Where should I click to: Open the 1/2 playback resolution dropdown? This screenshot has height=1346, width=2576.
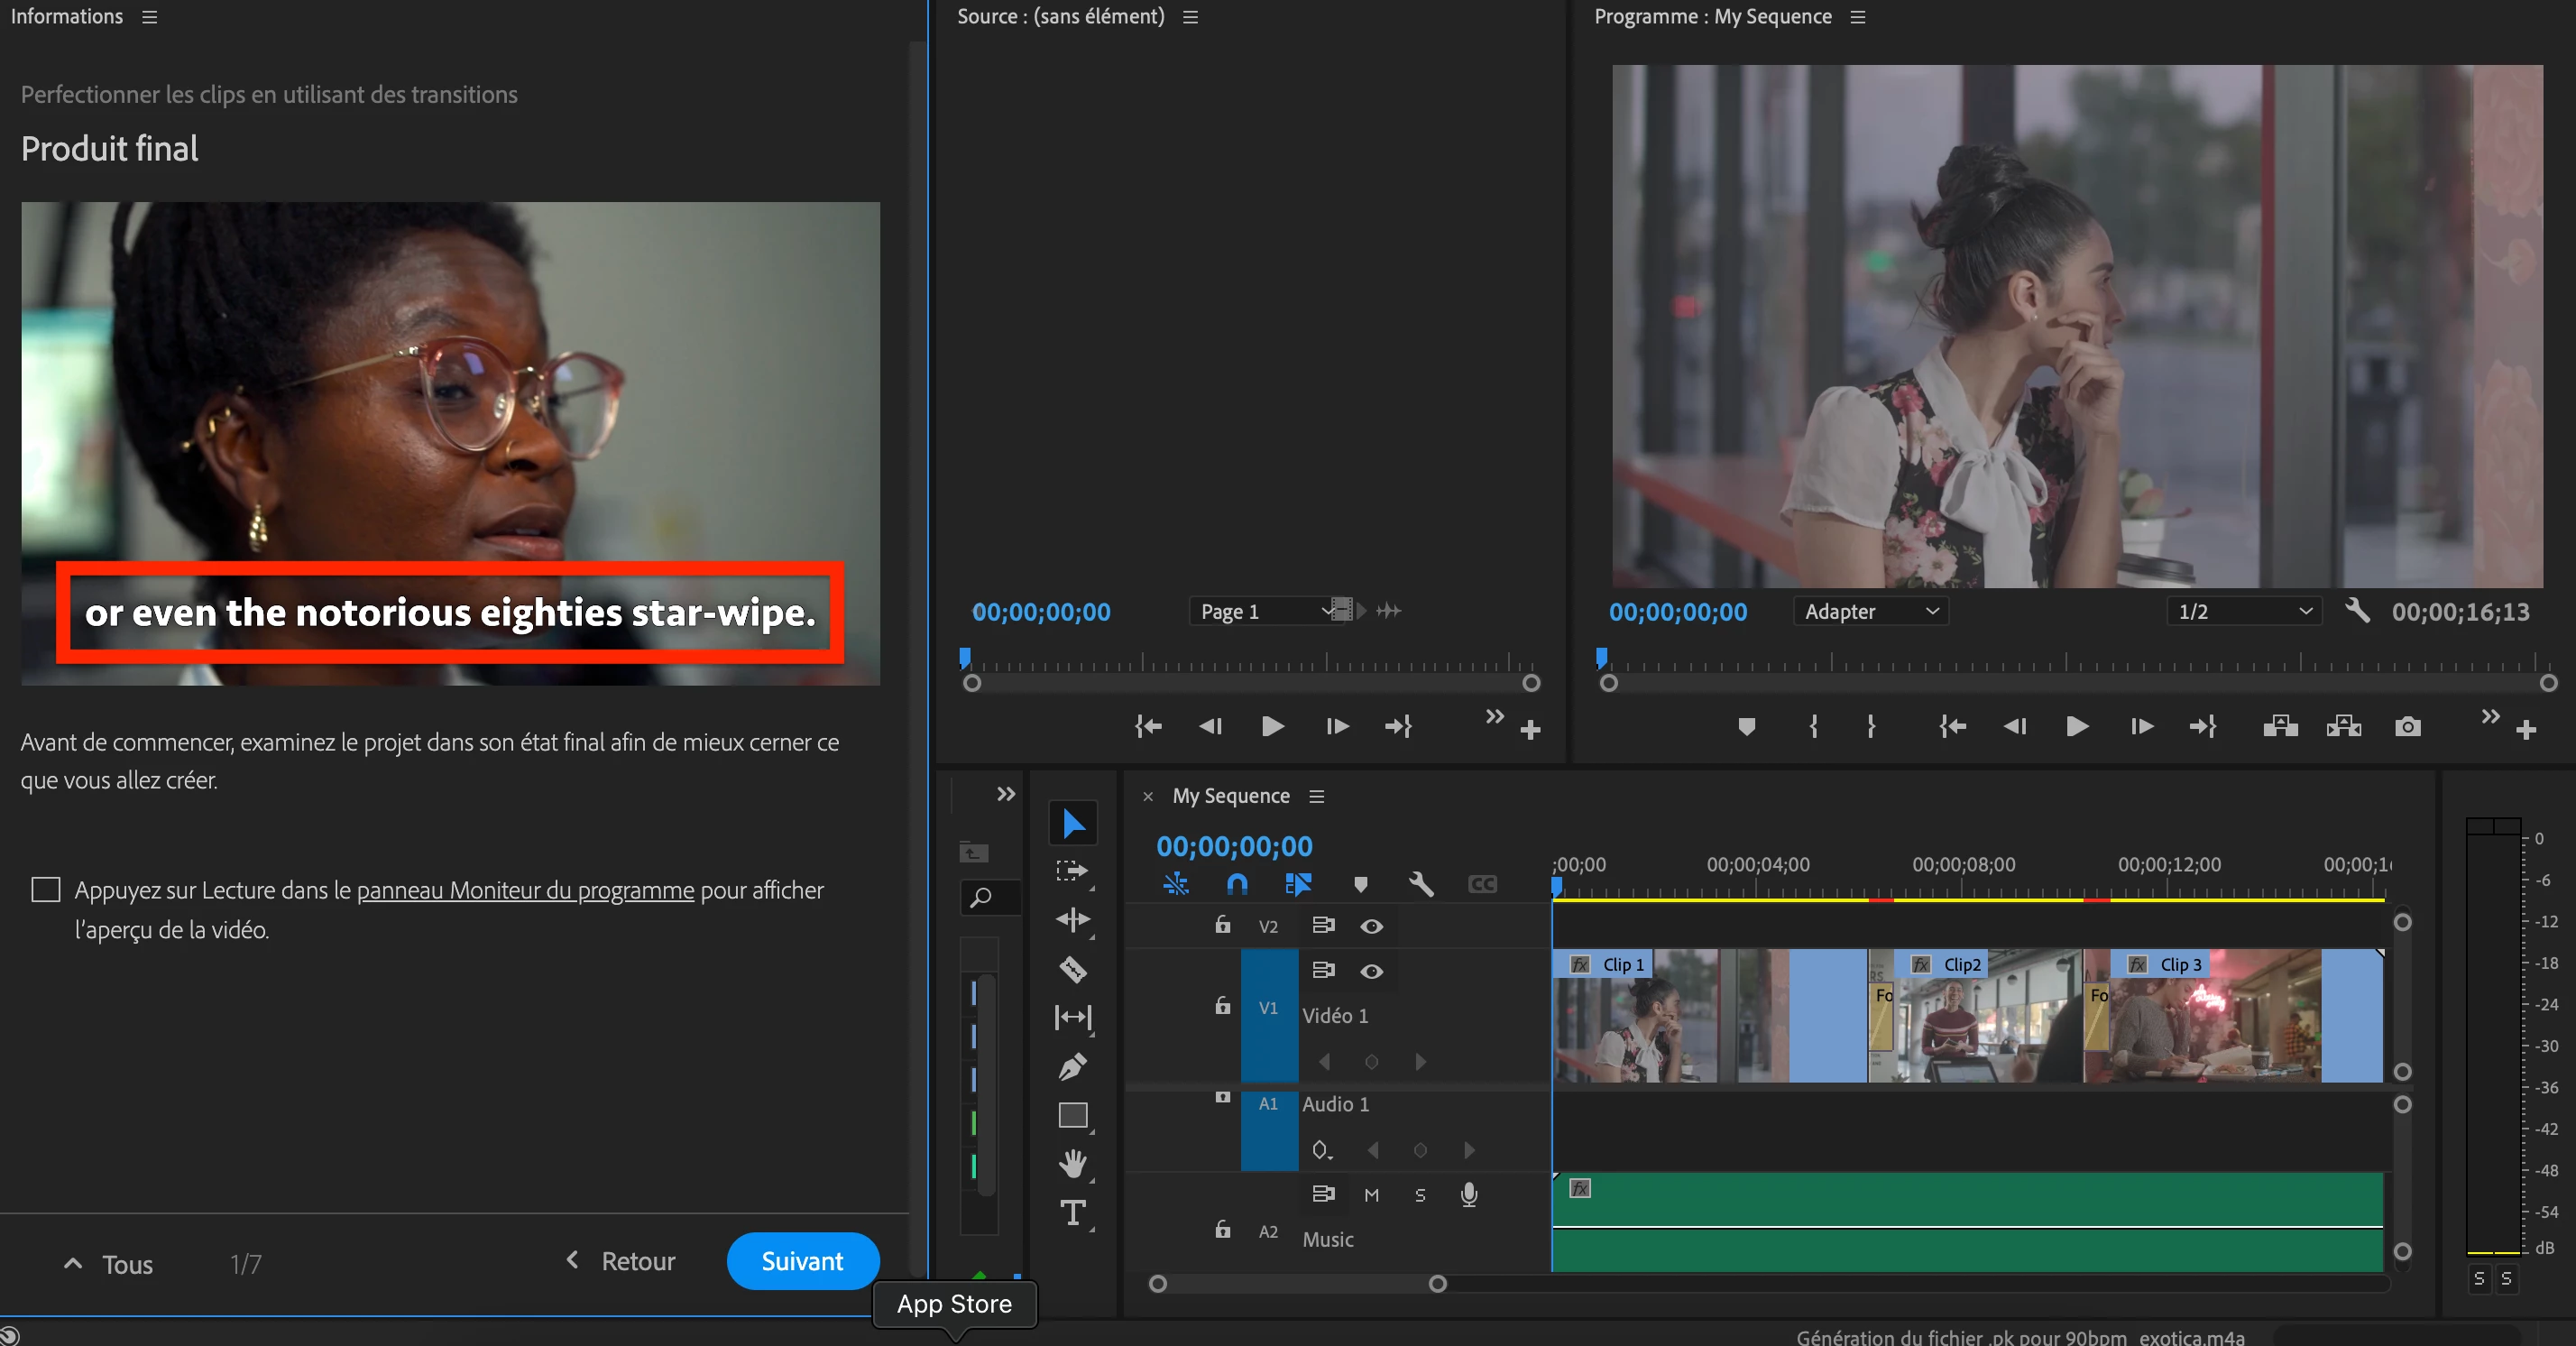tap(2243, 611)
